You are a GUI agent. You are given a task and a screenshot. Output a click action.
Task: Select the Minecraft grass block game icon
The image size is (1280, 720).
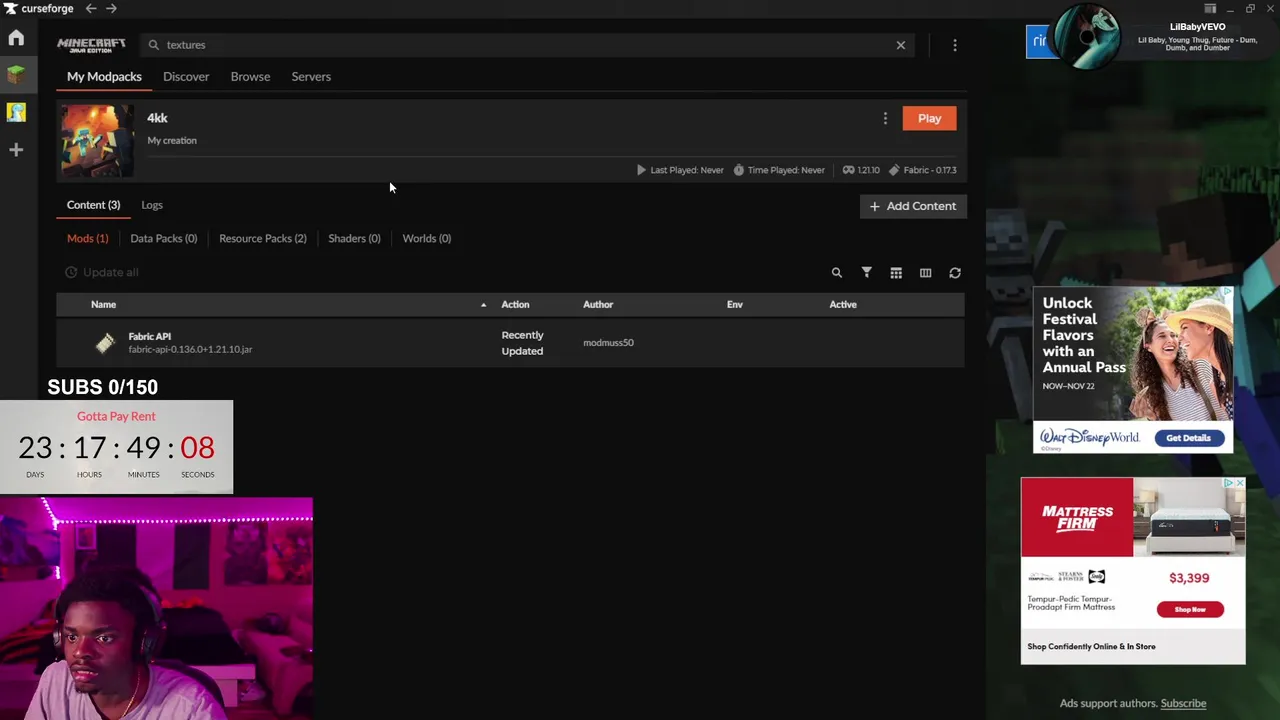point(16,75)
